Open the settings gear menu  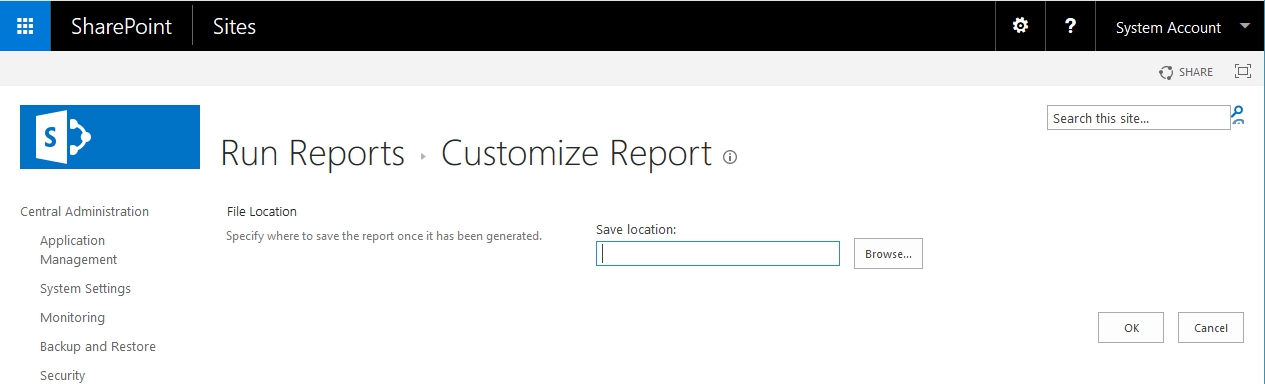coord(1020,26)
